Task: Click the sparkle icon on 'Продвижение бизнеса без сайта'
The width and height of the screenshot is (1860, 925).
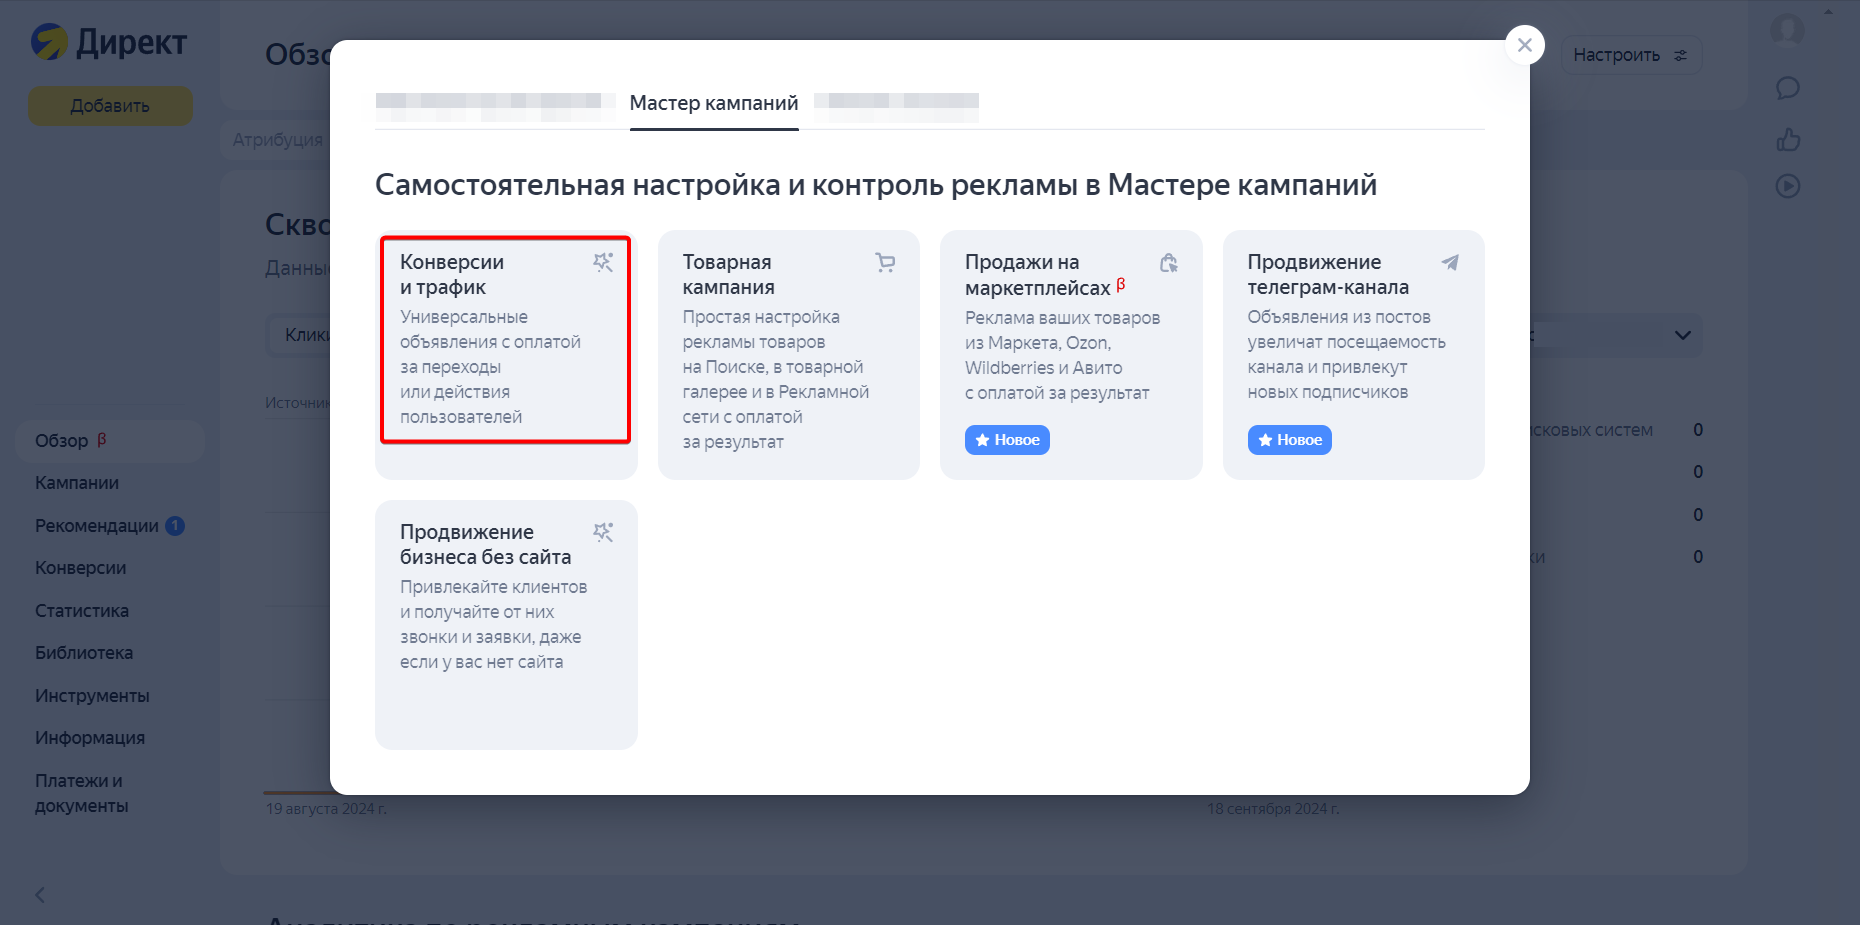Action: click(x=603, y=532)
